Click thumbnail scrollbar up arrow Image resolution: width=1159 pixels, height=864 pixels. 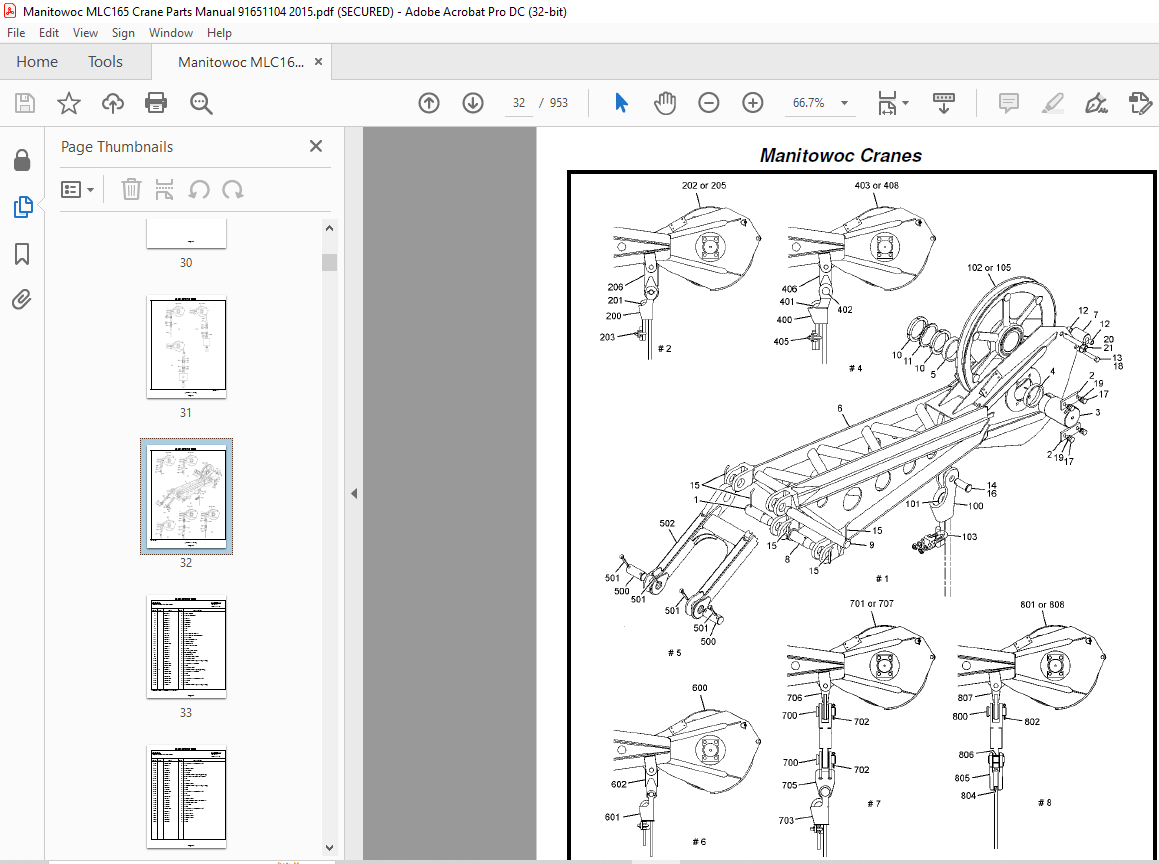(330, 228)
